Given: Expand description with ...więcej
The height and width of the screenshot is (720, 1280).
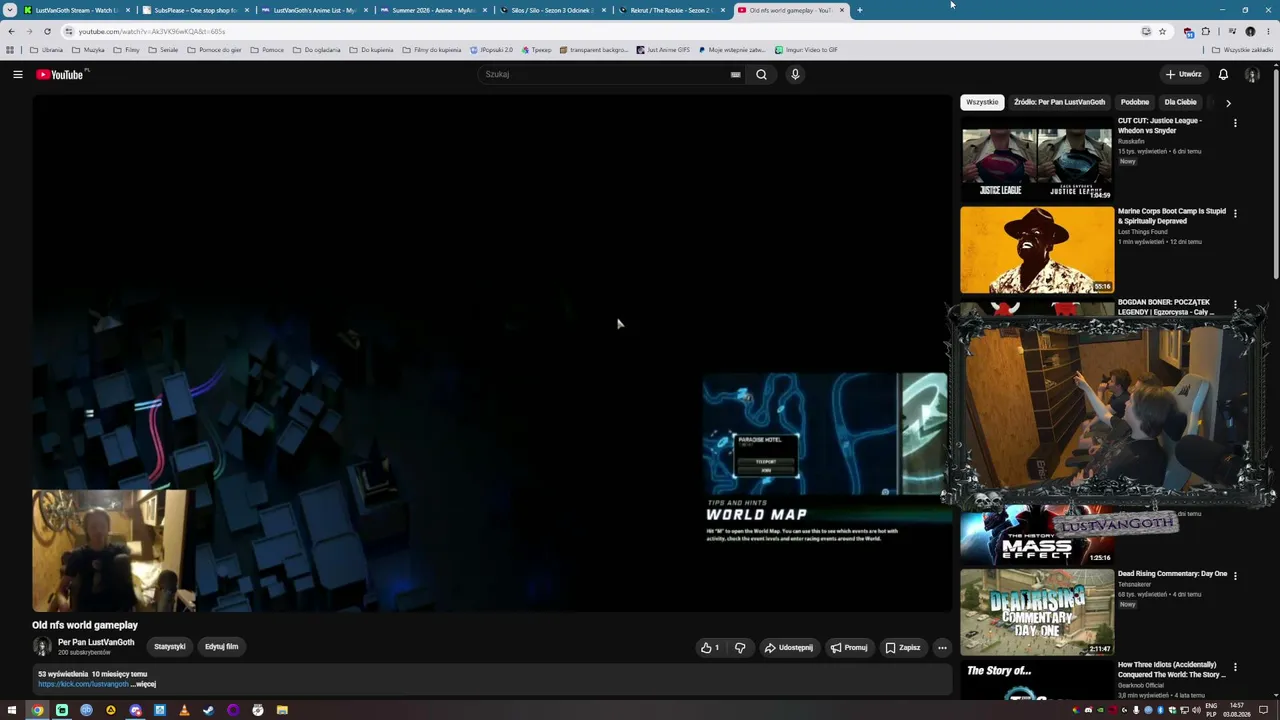Looking at the screenshot, I should pos(144,684).
